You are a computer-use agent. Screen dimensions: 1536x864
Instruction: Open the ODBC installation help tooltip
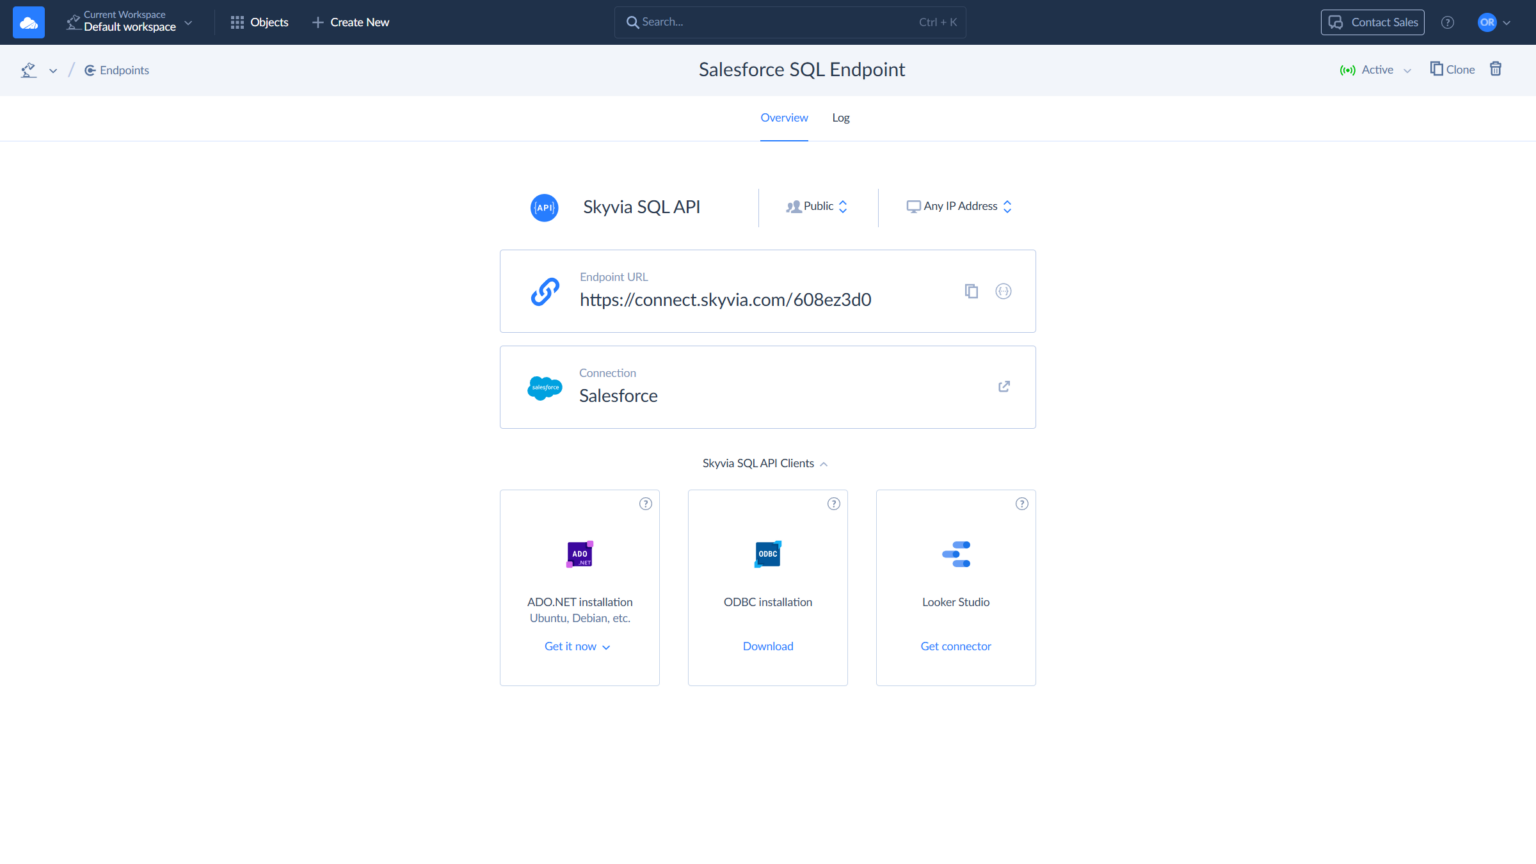(x=833, y=504)
